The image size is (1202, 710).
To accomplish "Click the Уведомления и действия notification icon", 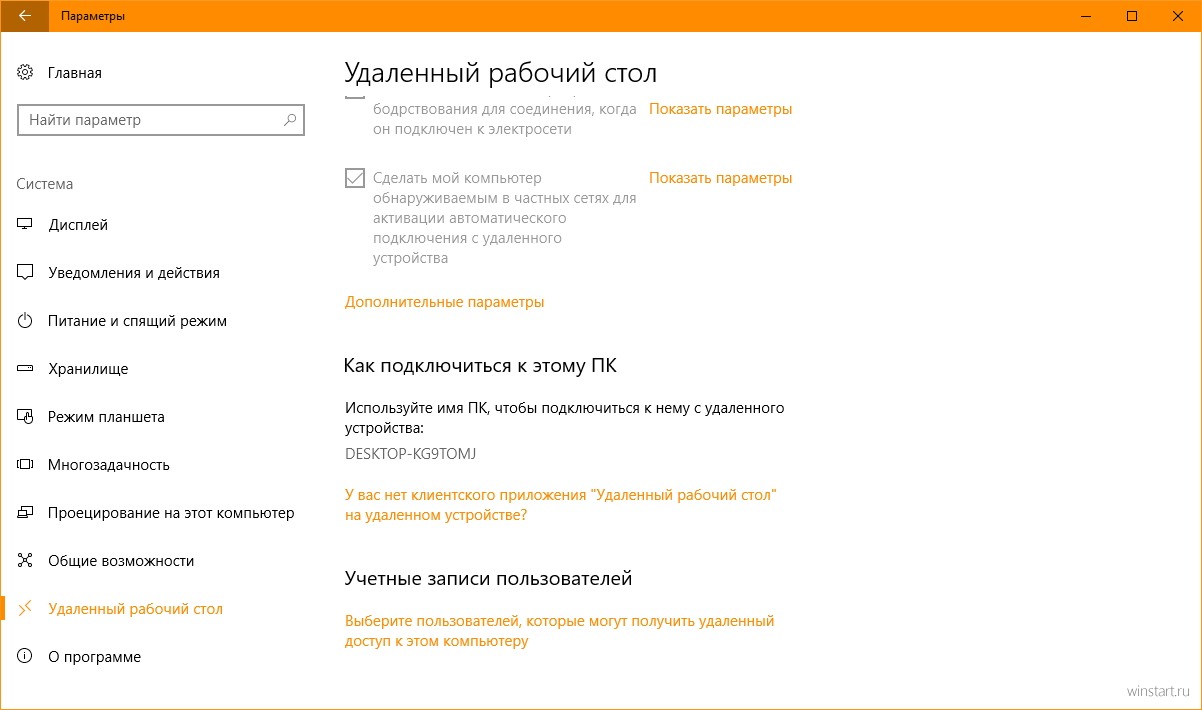I will coord(26,273).
